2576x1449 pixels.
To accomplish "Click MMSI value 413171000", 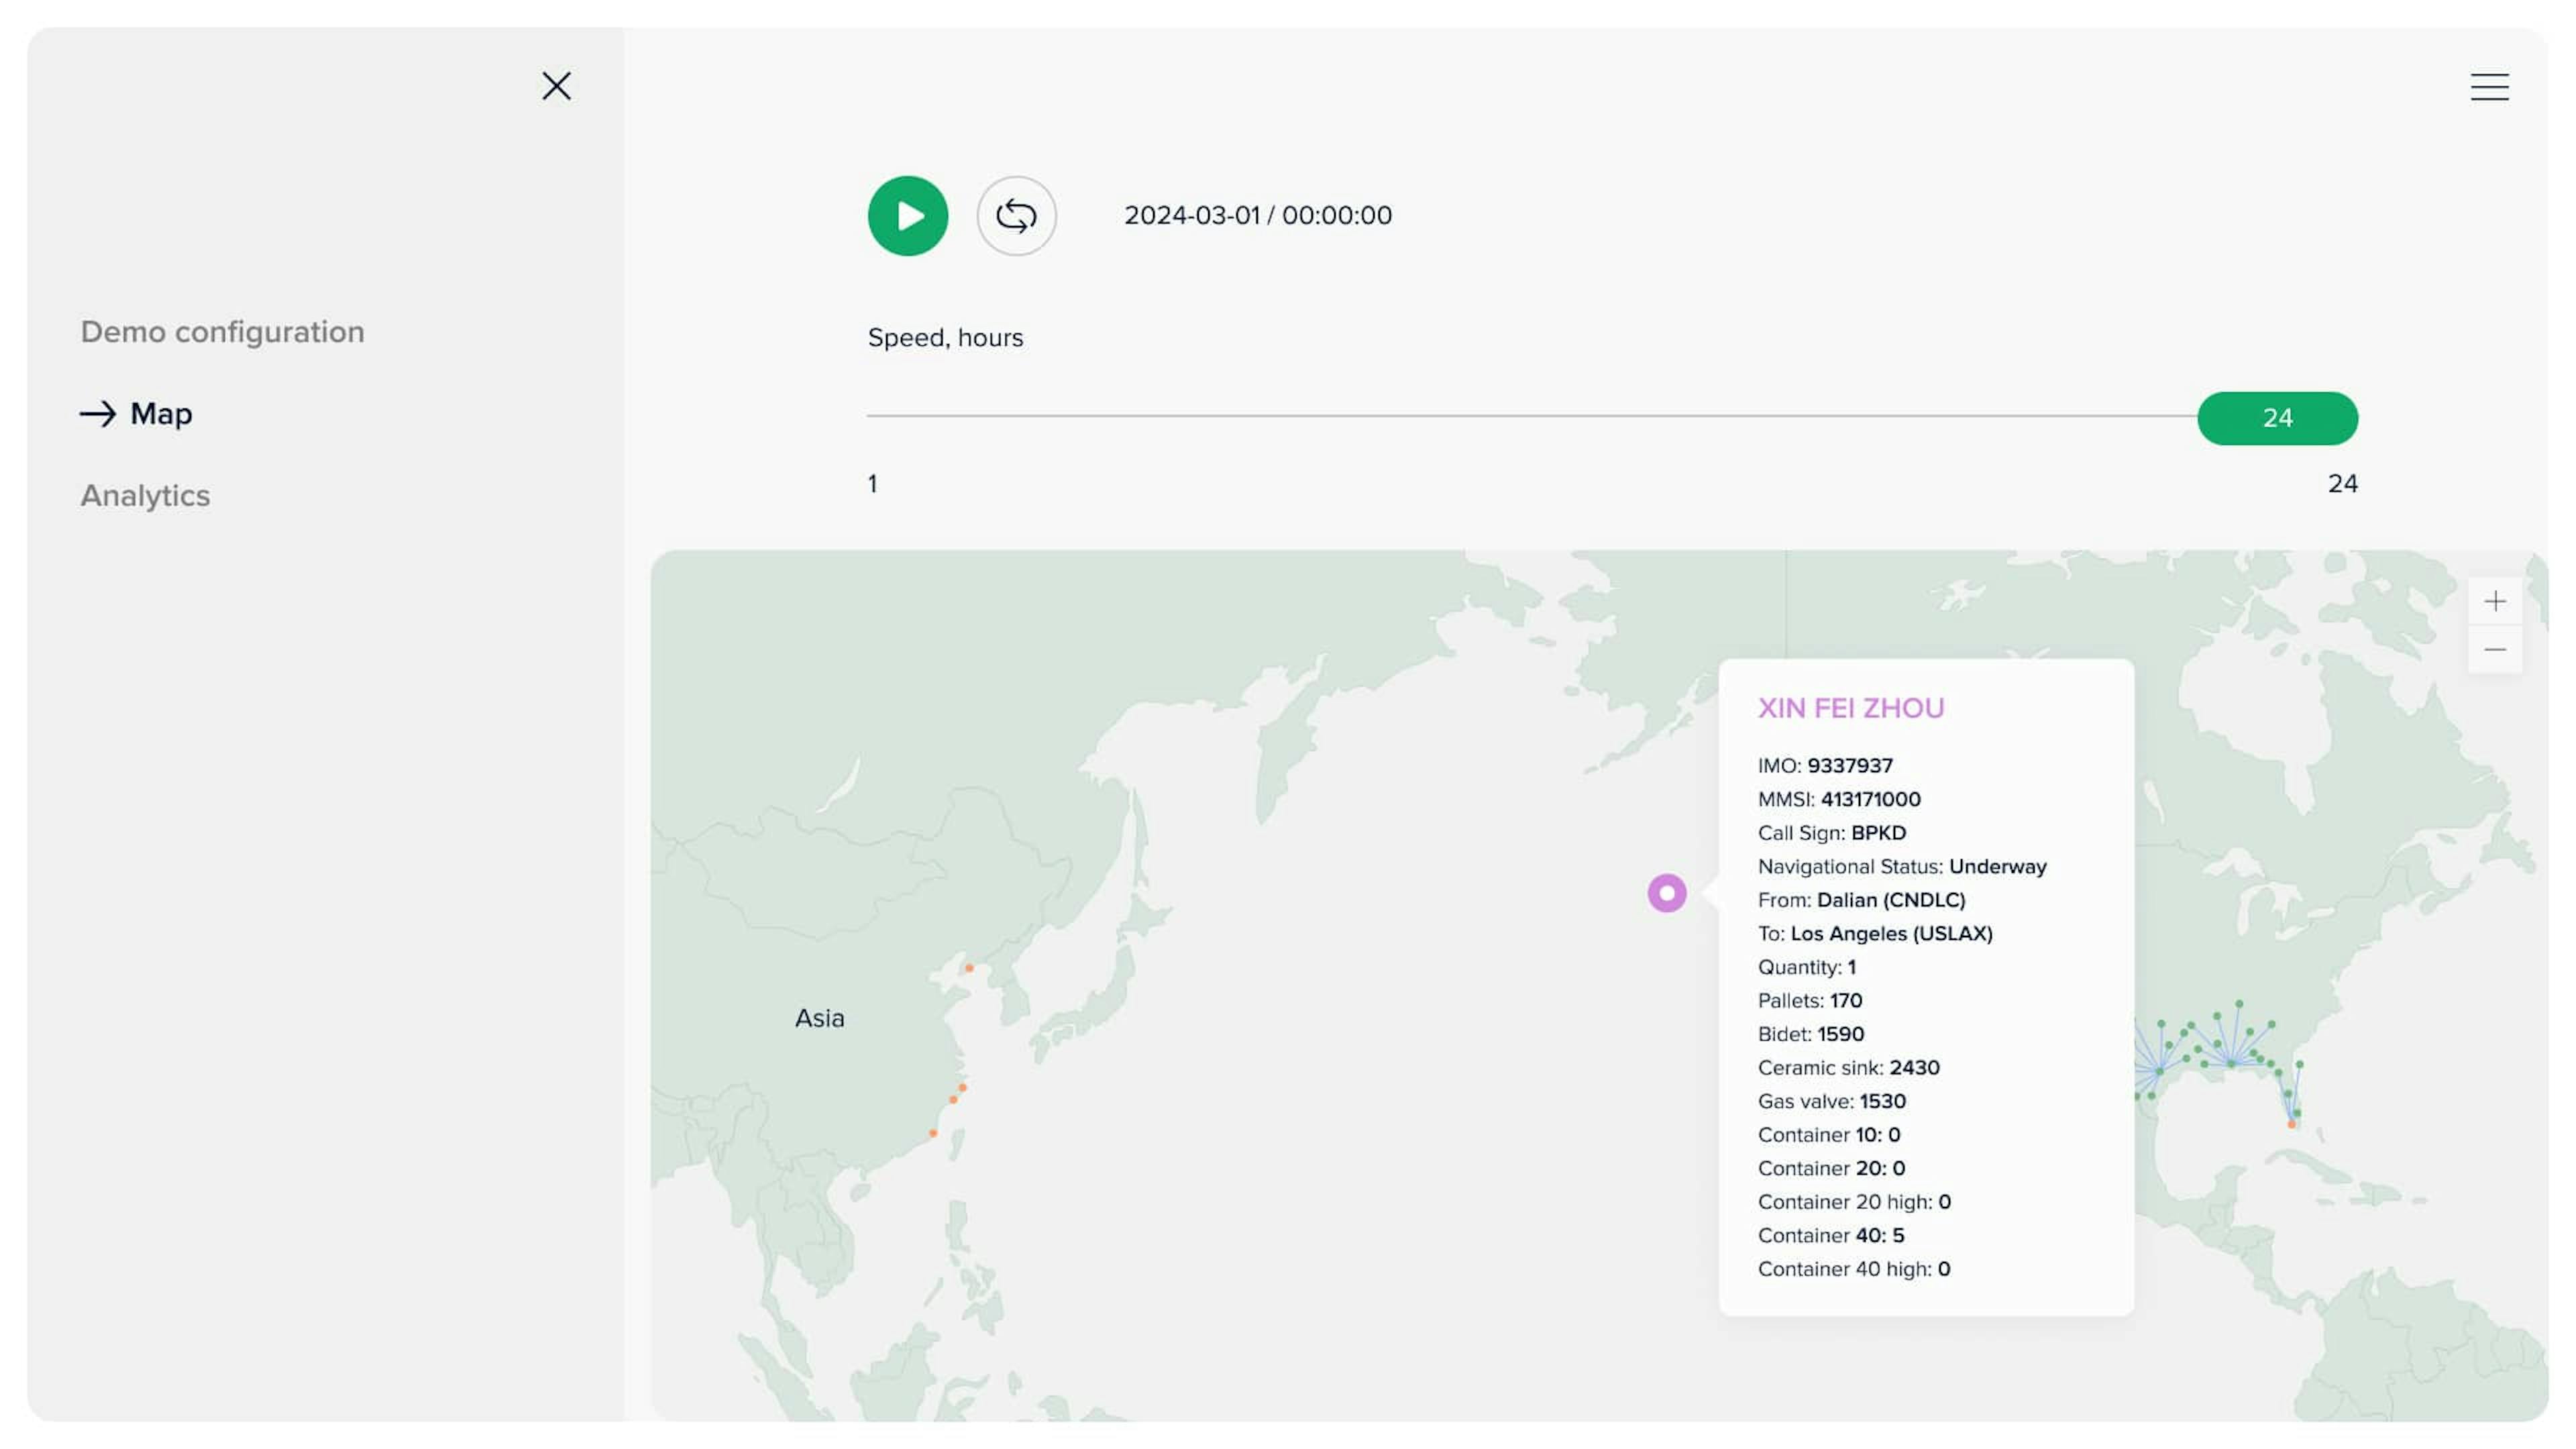I will [x=1870, y=799].
